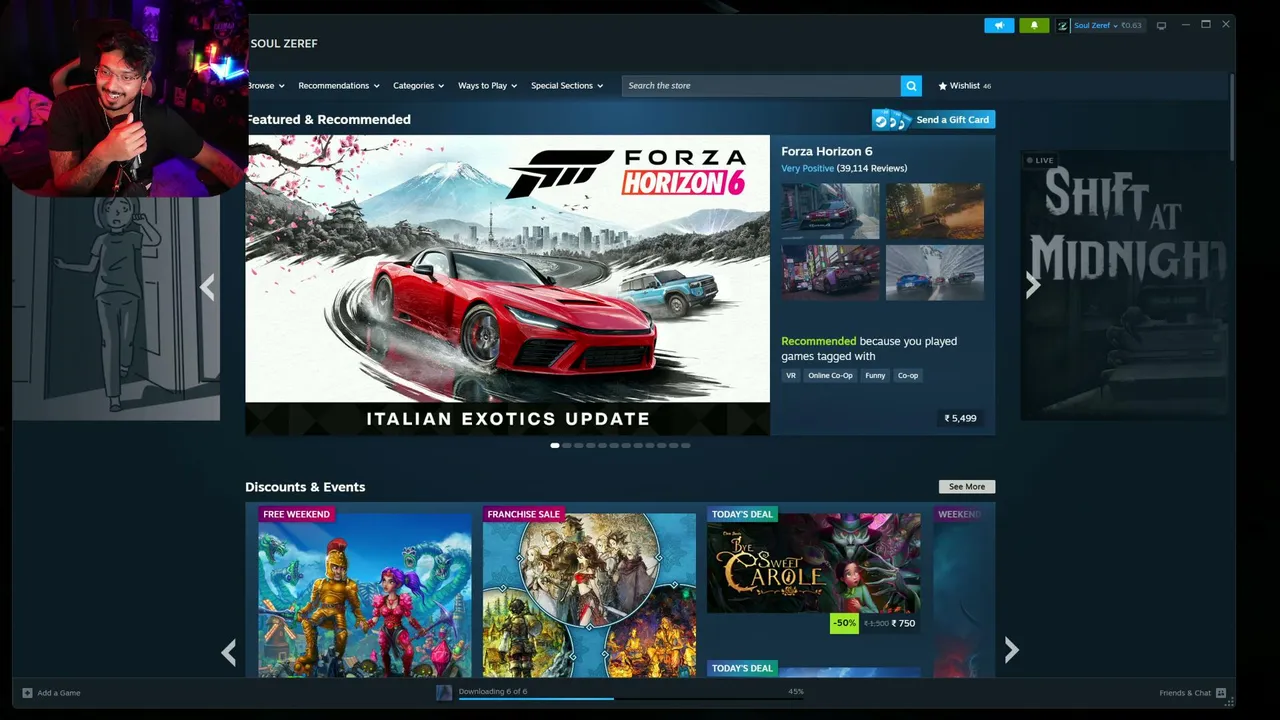This screenshot has width=1280, height=720.
Task: Click the Steam gift card logo icon
Action: (892, 120)
